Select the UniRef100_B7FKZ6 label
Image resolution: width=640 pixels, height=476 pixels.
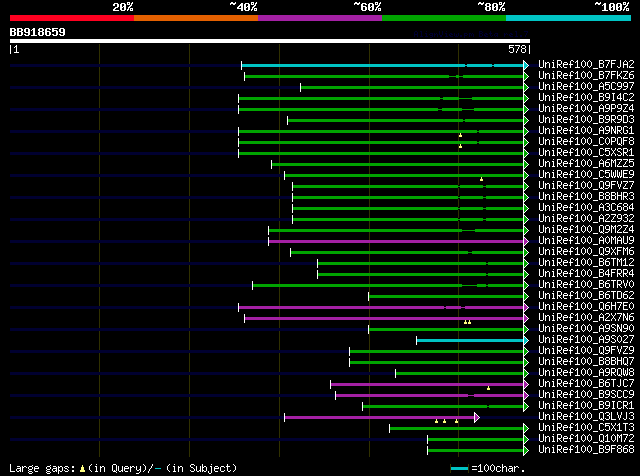[x=586, y=76]
